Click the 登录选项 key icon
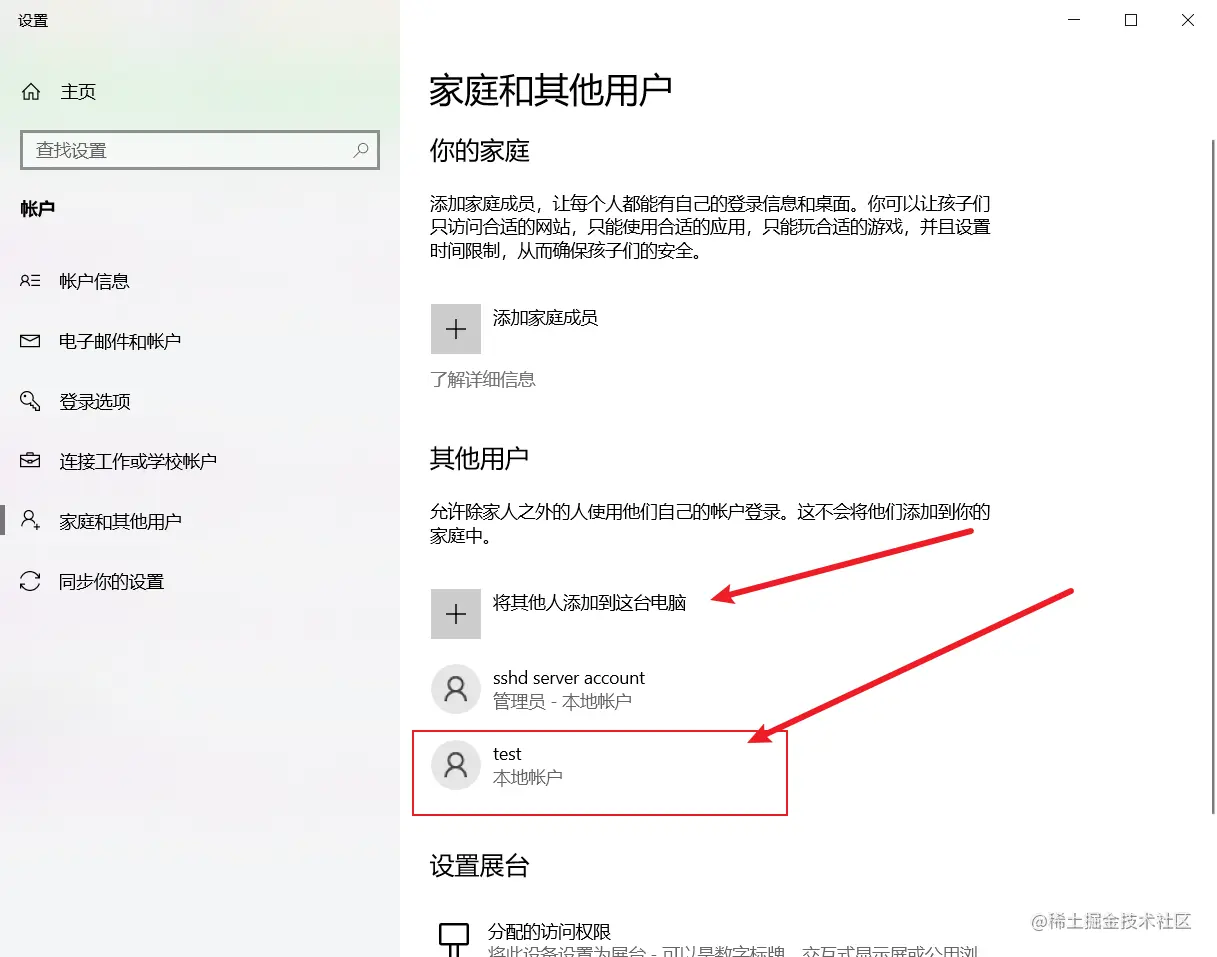The image size is (1217, 957). click(x=30, y=401)
